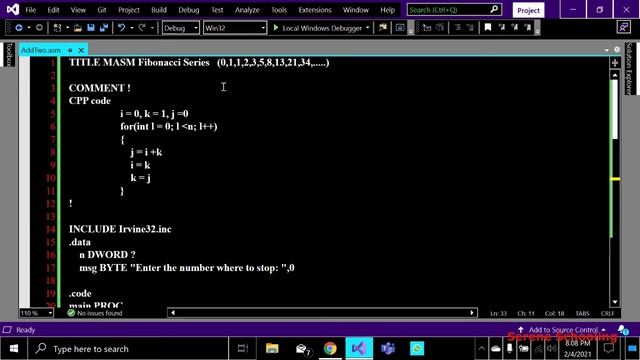The height and width of the screenshot is (360, 640).
Task: Open the 110 % zoom level dropdown
Action: point(36,313)
